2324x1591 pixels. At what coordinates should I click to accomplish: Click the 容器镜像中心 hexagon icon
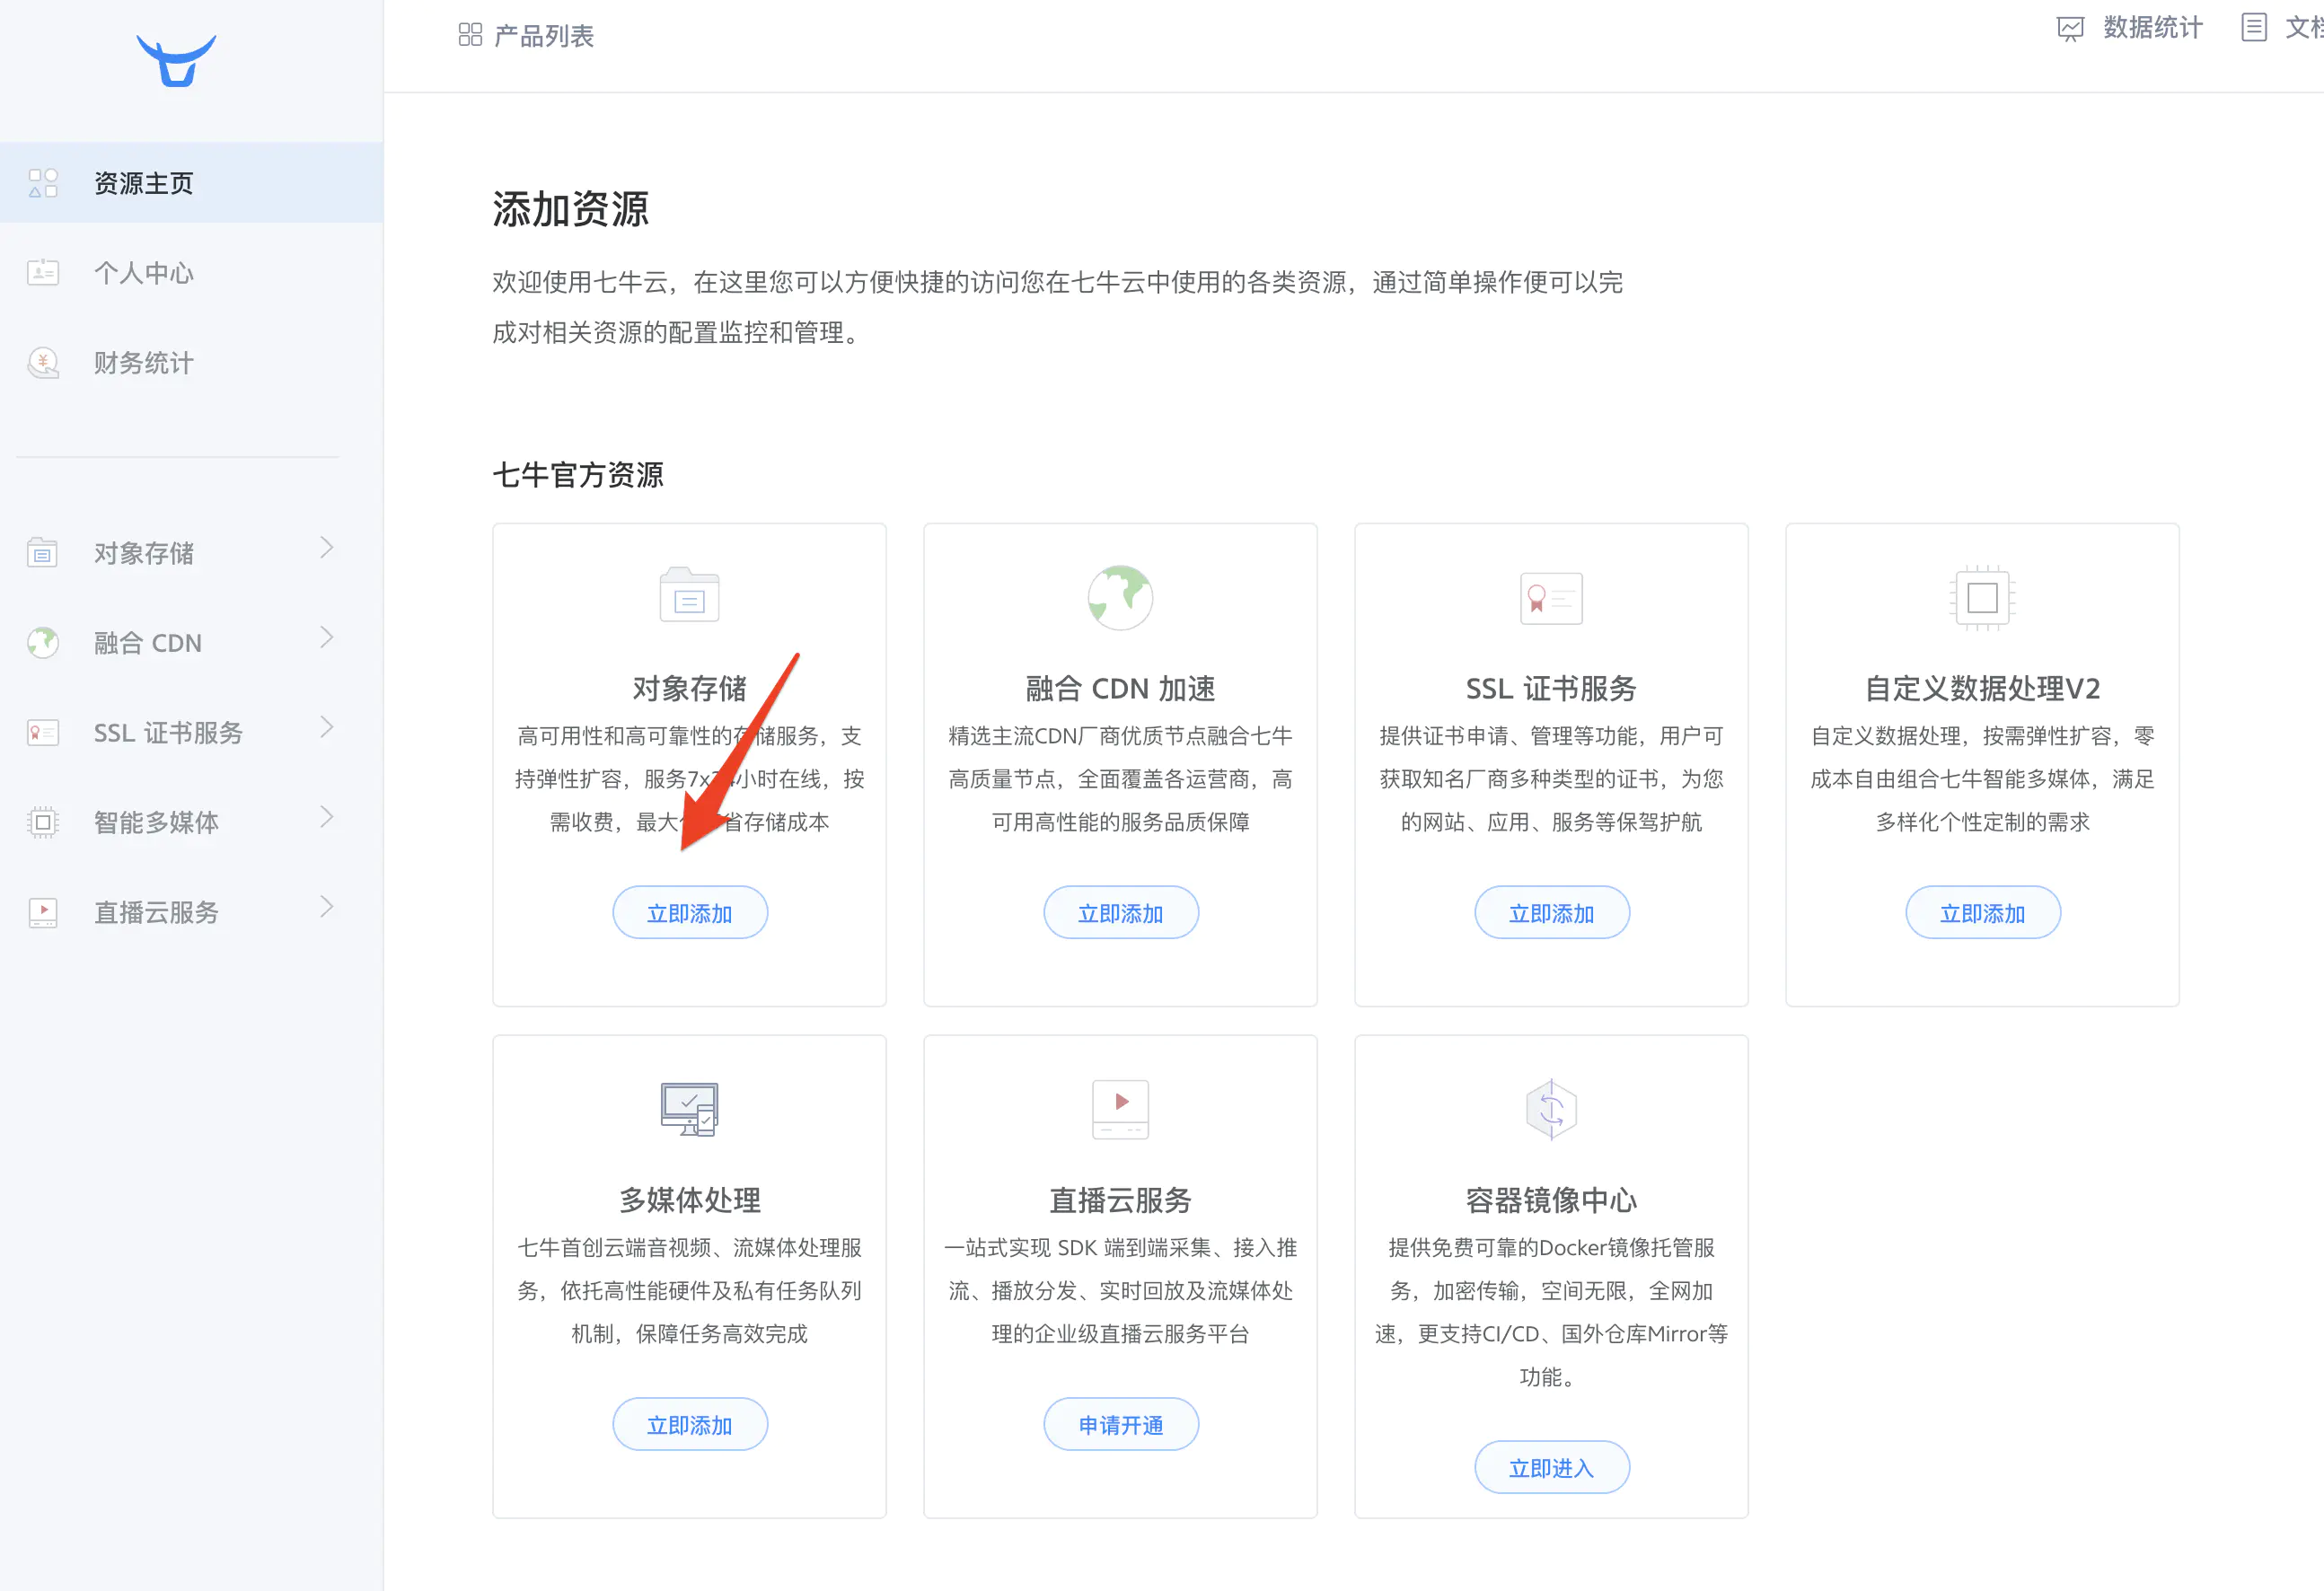(x=1551, y=1109)
